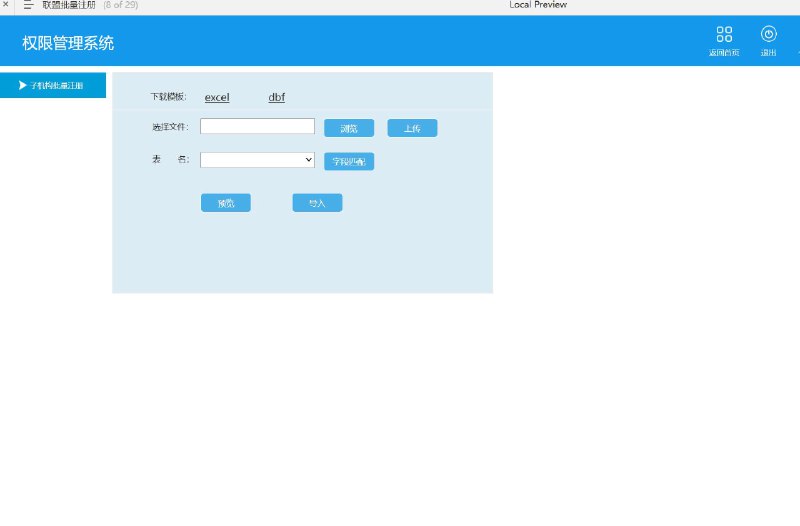Select the 子机构批量注册 sidebar item
The image size is (800, 526).
pos(53,85)
